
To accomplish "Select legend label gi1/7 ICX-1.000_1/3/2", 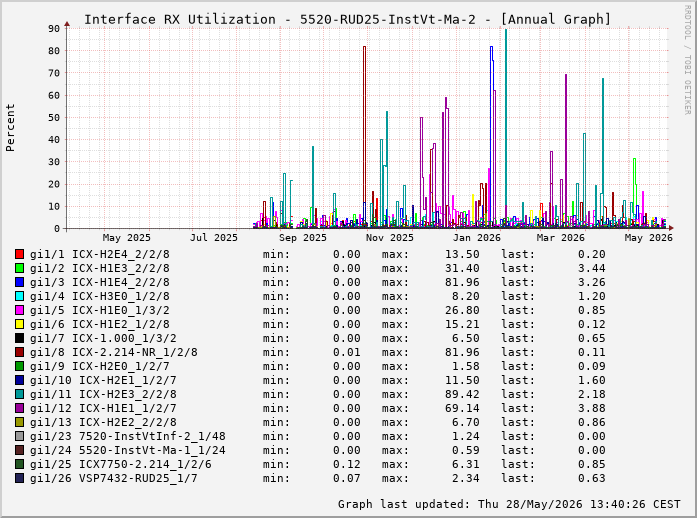I will (x=103, y=338).
